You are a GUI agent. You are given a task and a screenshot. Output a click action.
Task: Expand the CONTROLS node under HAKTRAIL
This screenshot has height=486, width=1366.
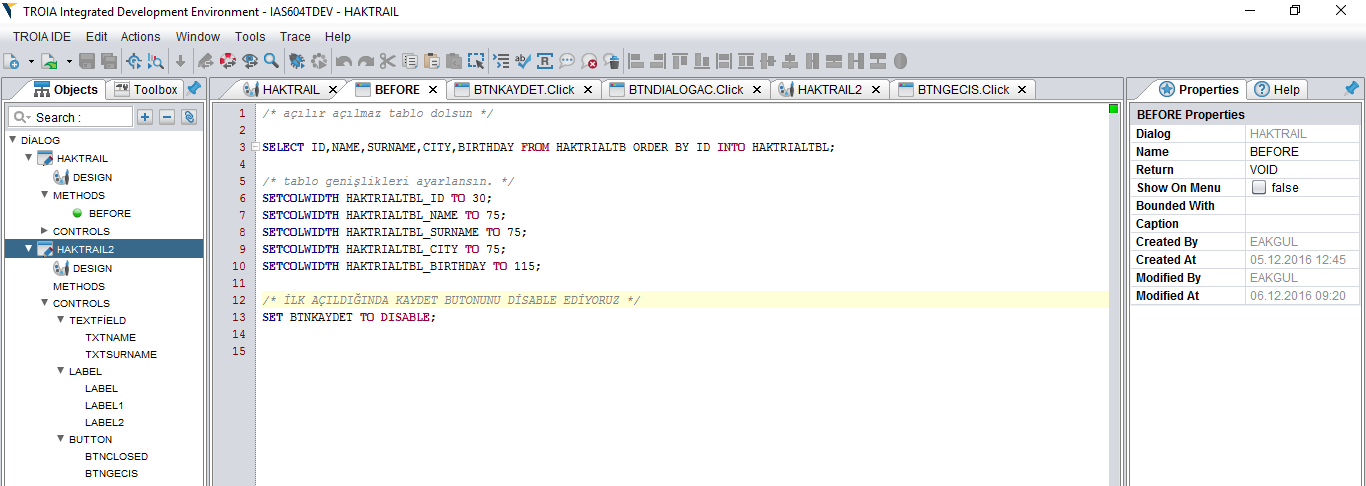(44, 231)
